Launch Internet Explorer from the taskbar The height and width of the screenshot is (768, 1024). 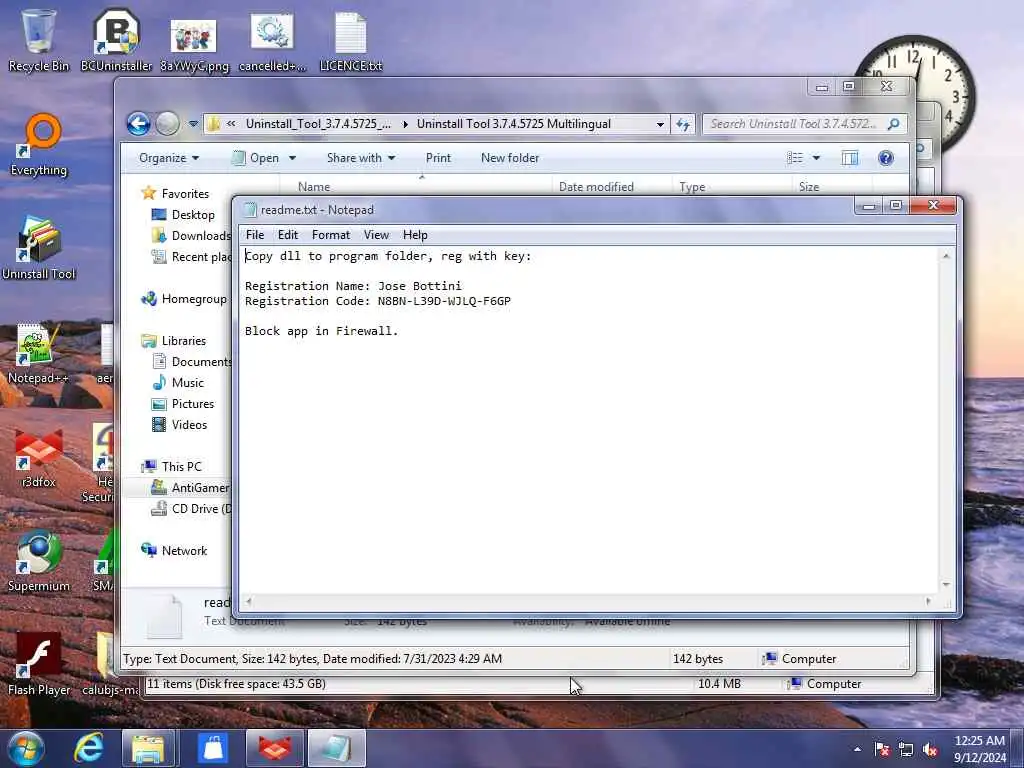coord(89,748)
